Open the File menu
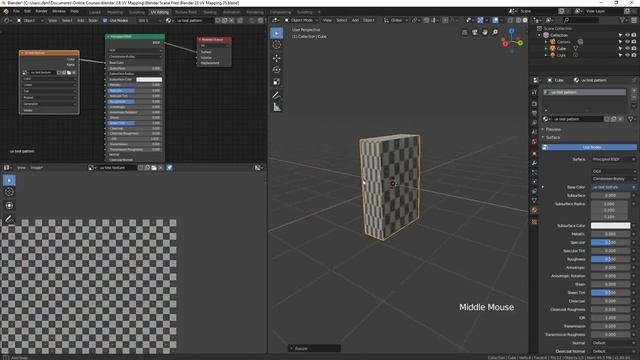 pos(17,11)
